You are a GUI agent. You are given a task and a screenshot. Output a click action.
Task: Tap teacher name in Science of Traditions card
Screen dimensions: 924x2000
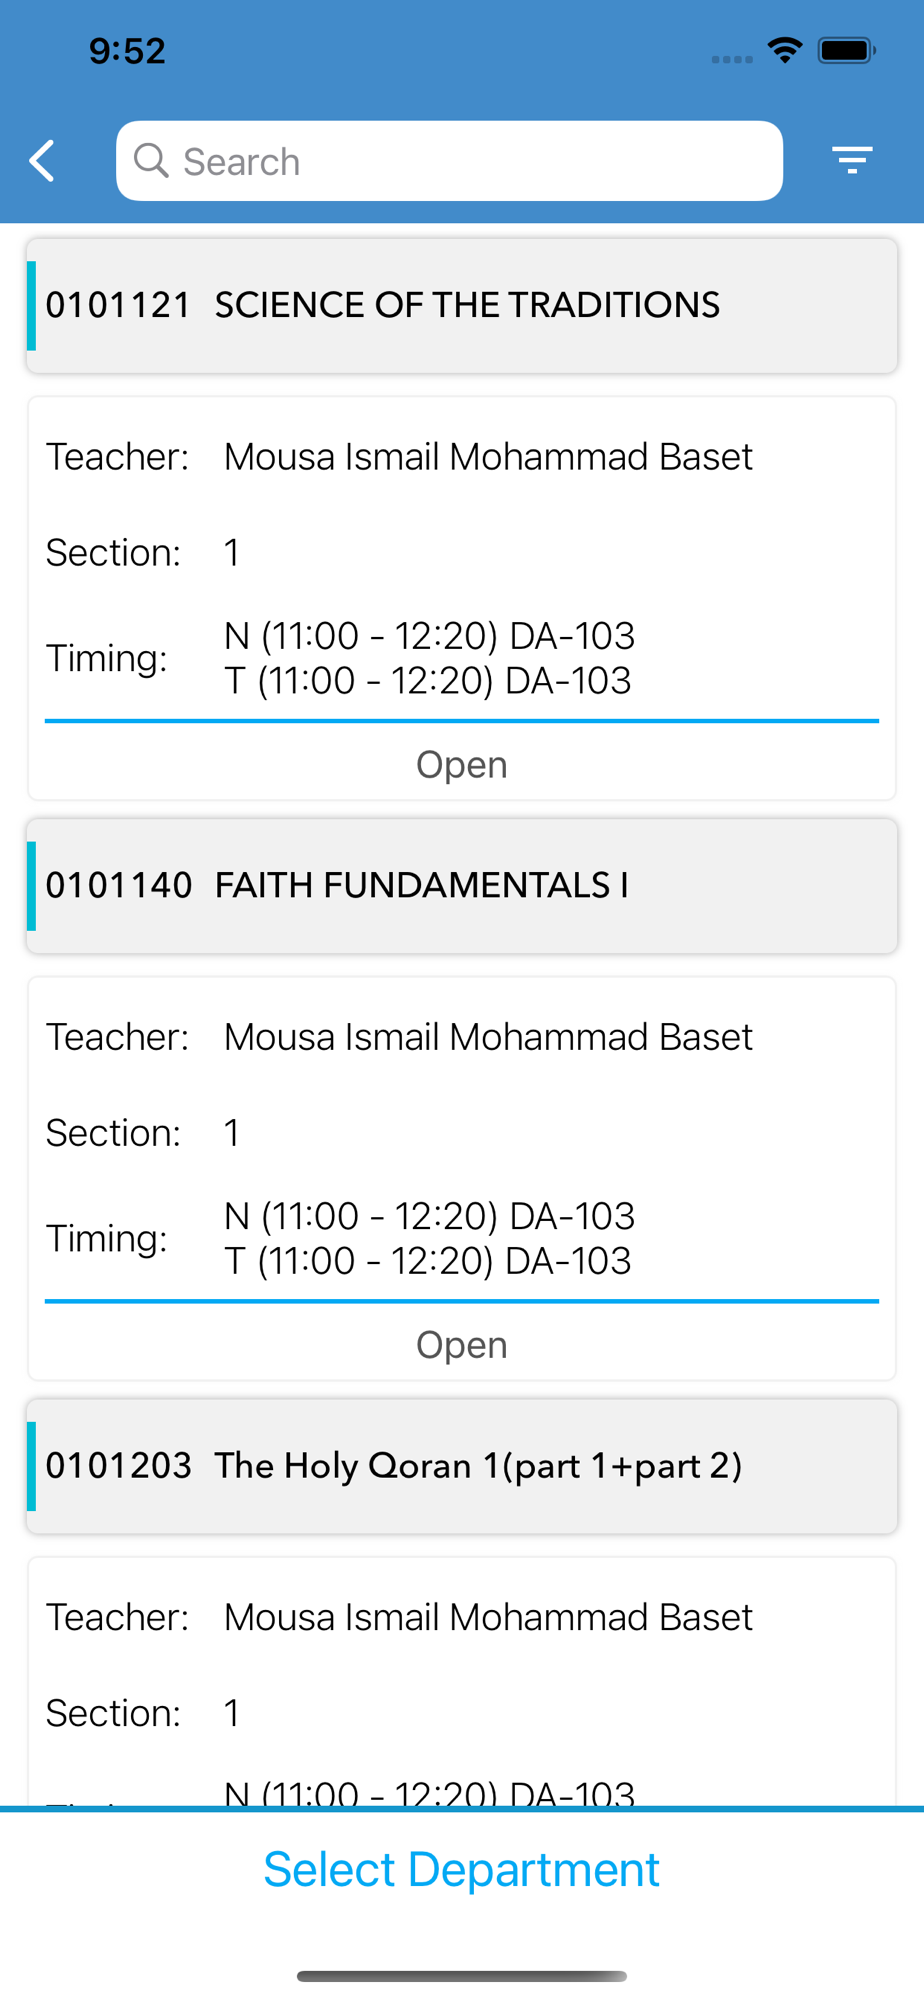(x=488, y=457)
